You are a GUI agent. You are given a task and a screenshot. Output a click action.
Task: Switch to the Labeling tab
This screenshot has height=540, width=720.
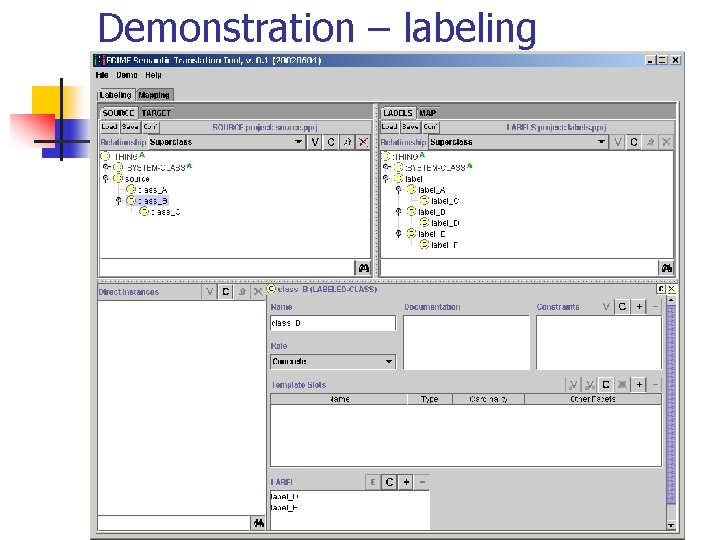116,95
